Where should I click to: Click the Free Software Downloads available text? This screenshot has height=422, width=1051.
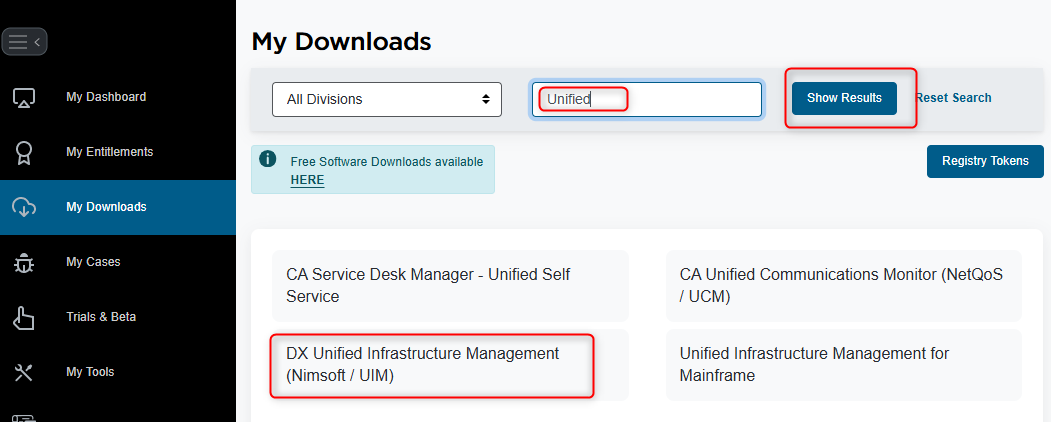coord(387,161)
